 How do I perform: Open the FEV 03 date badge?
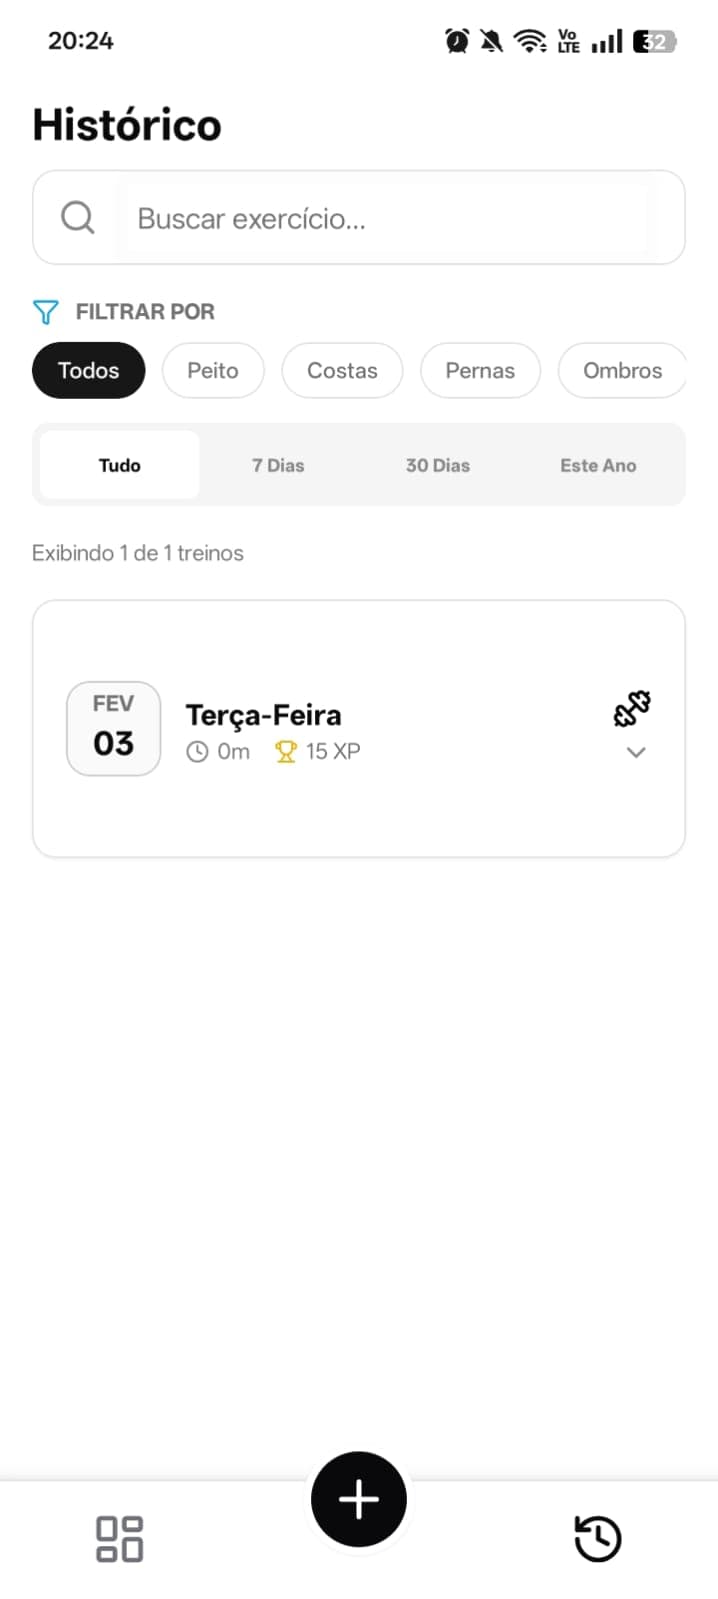click(x=113, y=729)
